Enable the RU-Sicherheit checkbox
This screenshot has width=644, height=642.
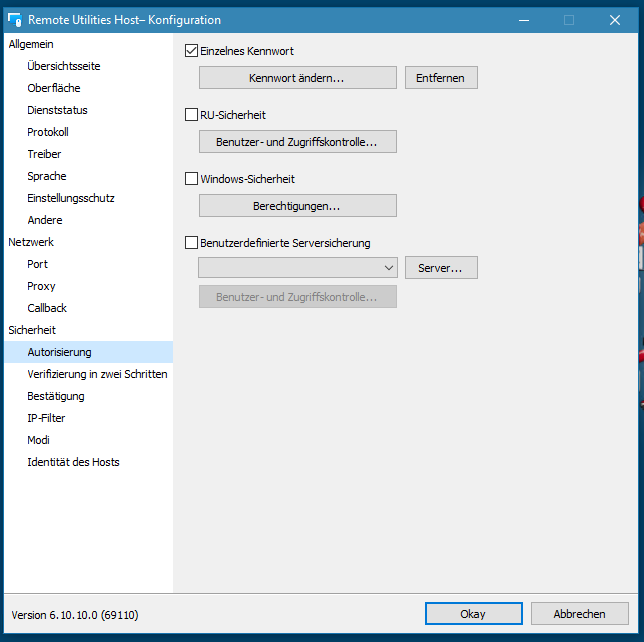(192, 115)
